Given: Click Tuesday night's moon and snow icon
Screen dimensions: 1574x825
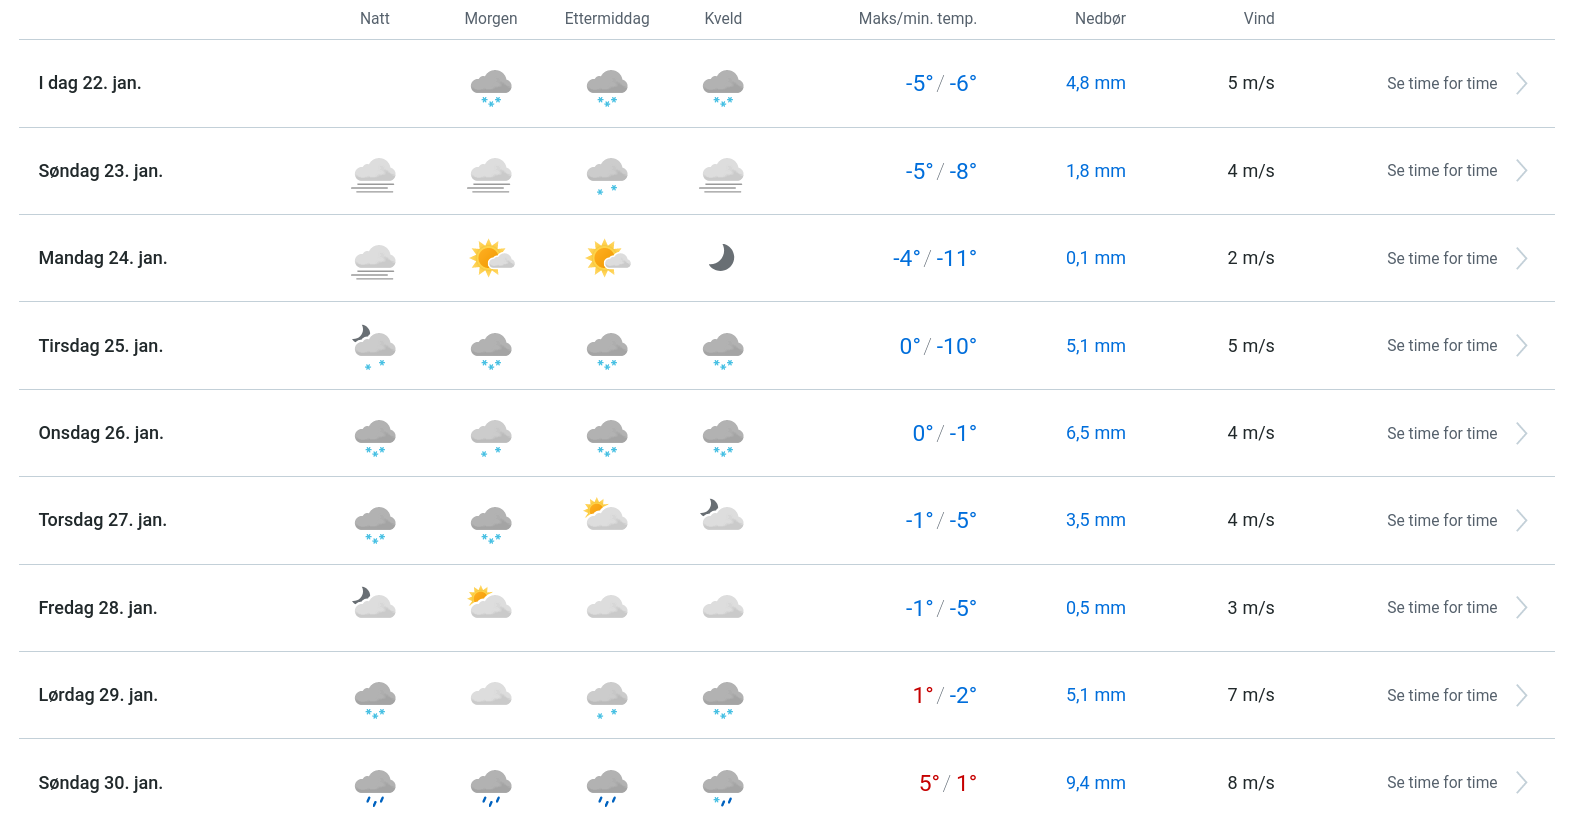Looking at the screenshot, I should [x=374, y=346].
